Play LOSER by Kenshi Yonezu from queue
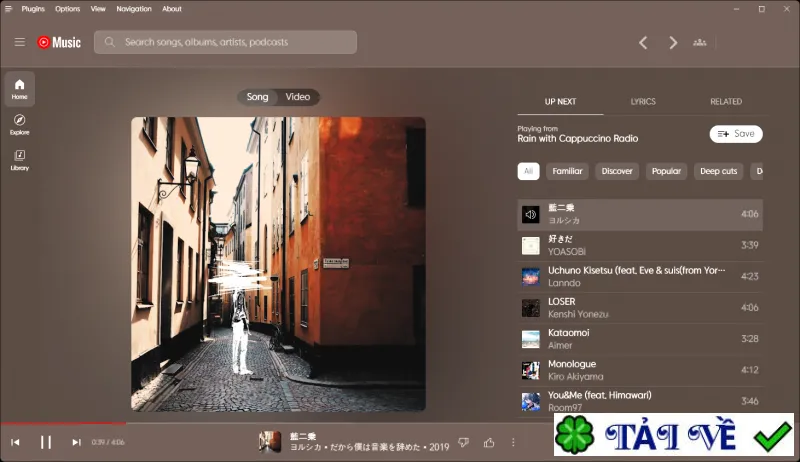 click(640, 308)
